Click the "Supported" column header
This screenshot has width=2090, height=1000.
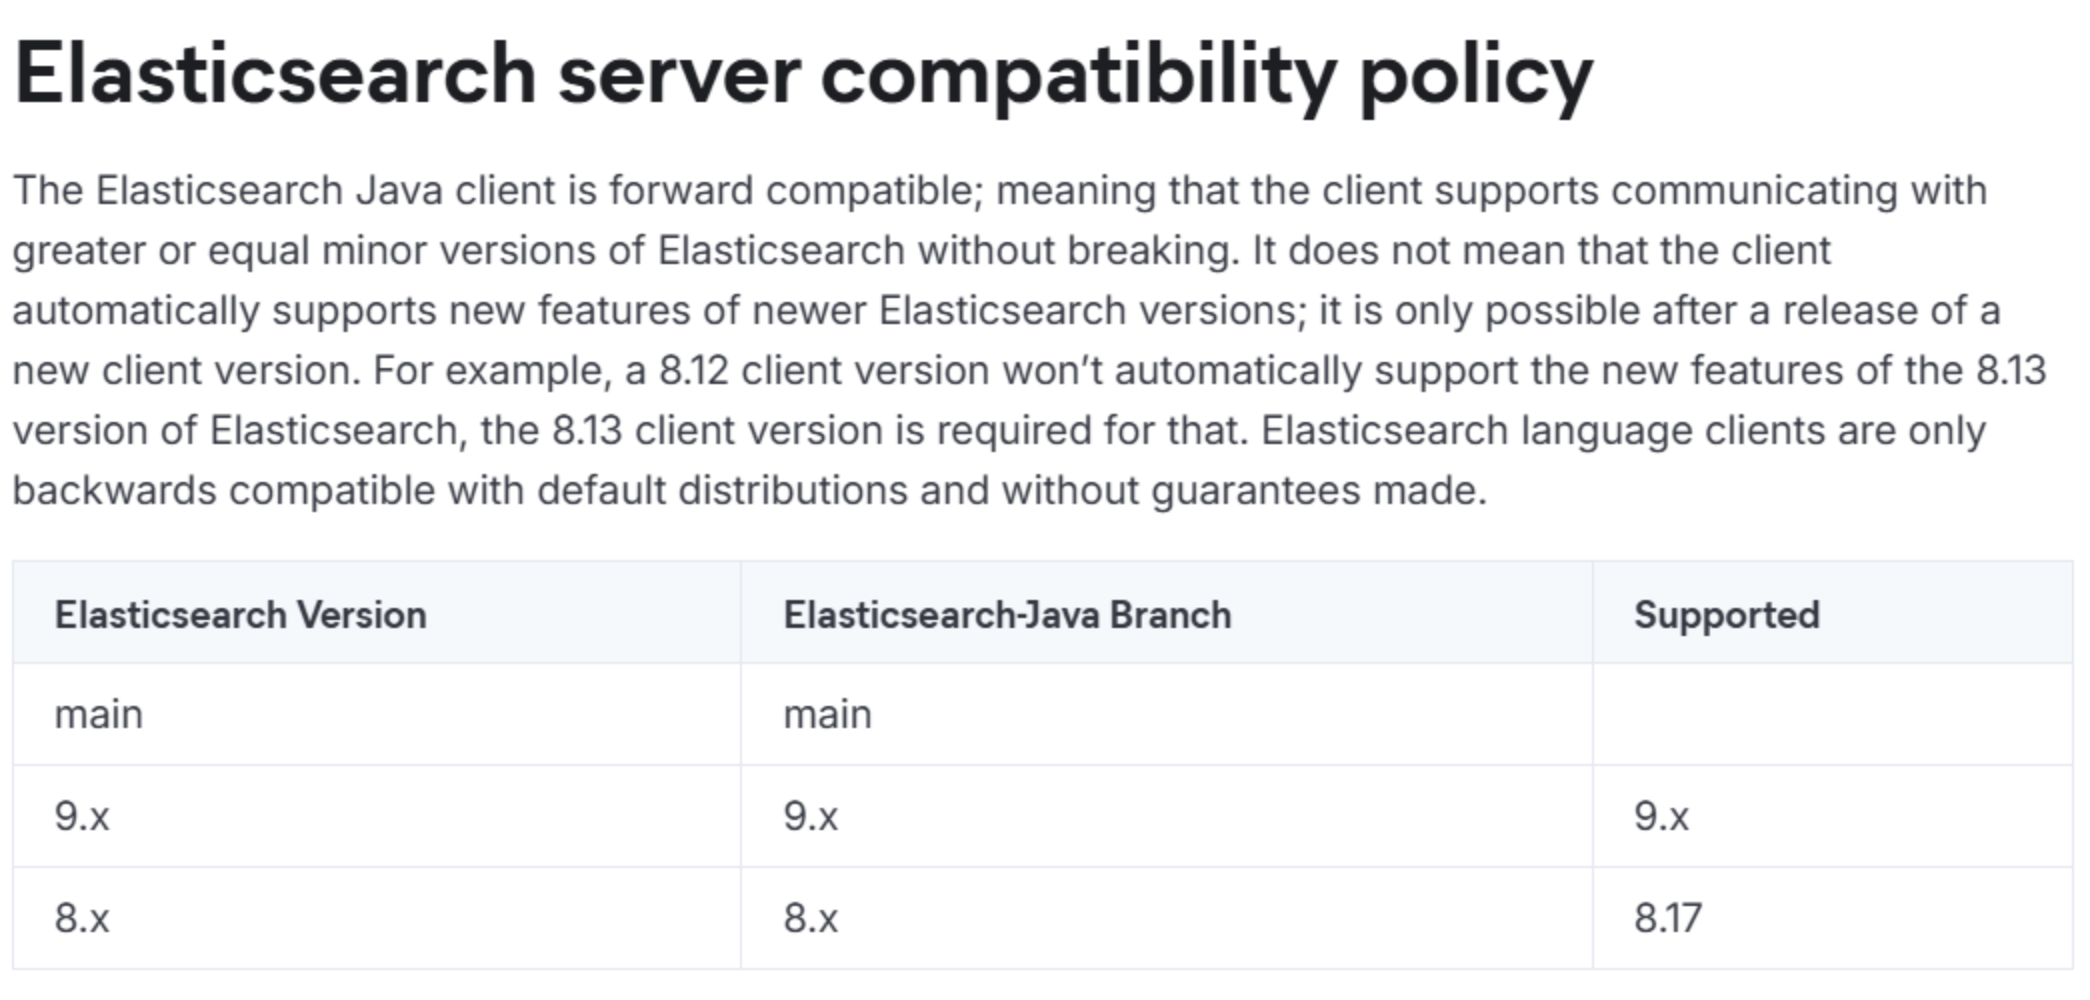coord(1726,615)
